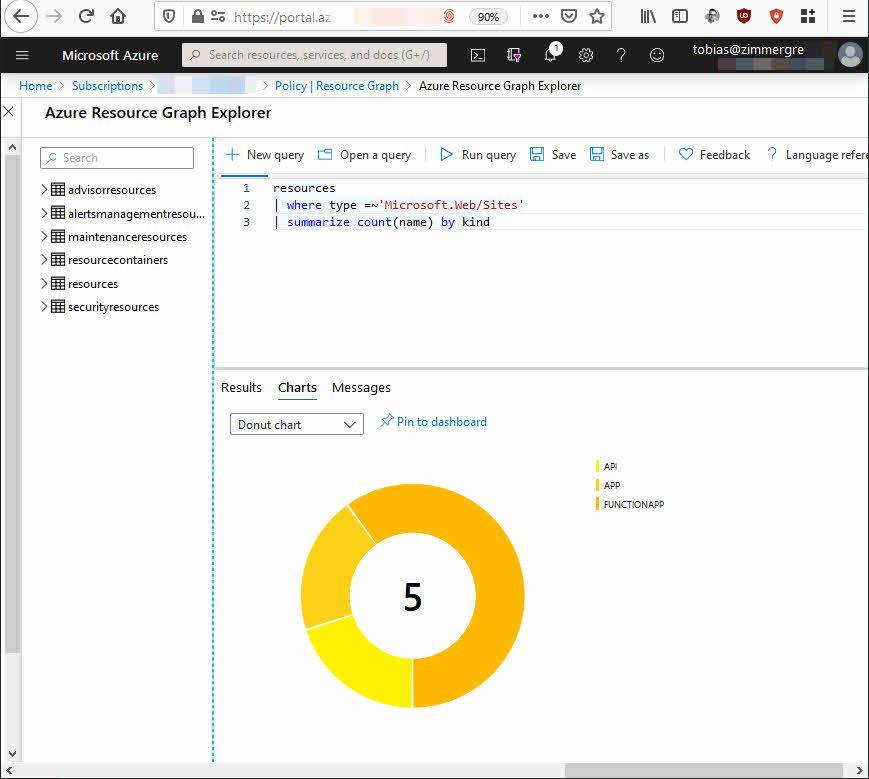This screenshot has height=779, width=869.
Task: Click the feedback smiley icon in header
Action: coord(657,55)
